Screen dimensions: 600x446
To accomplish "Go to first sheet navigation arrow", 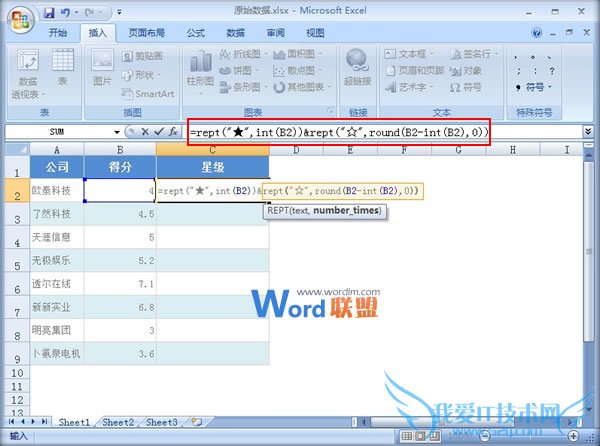I will pos(11,422).
